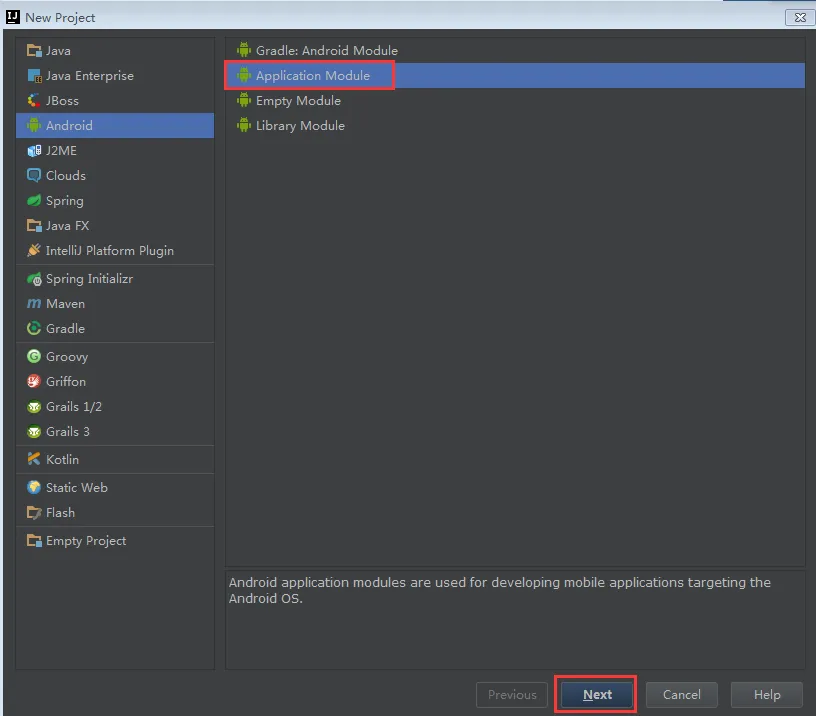Open Help for New Project
This screenshot has height=716, width=816.
point(767,695)
